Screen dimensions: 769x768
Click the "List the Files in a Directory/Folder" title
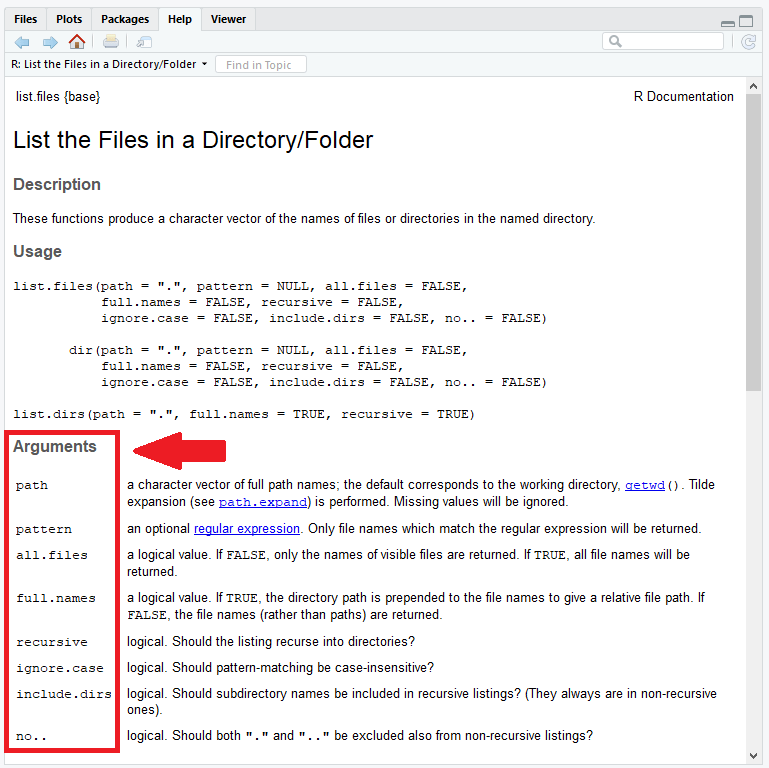193,140
